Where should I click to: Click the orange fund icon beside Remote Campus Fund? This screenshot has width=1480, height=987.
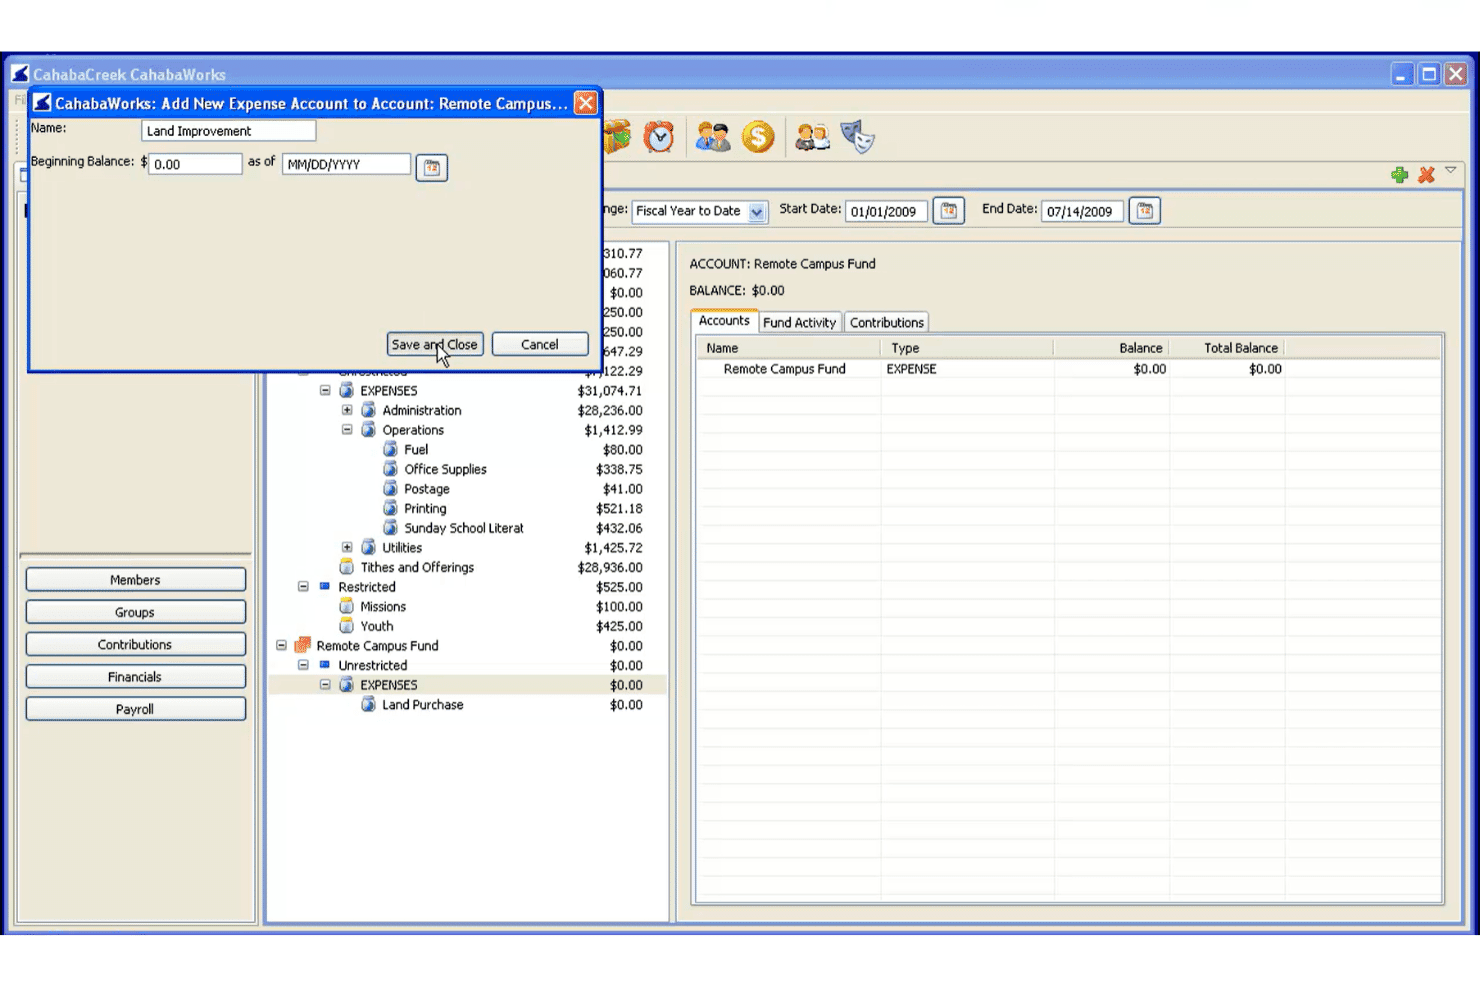(302, 646)
